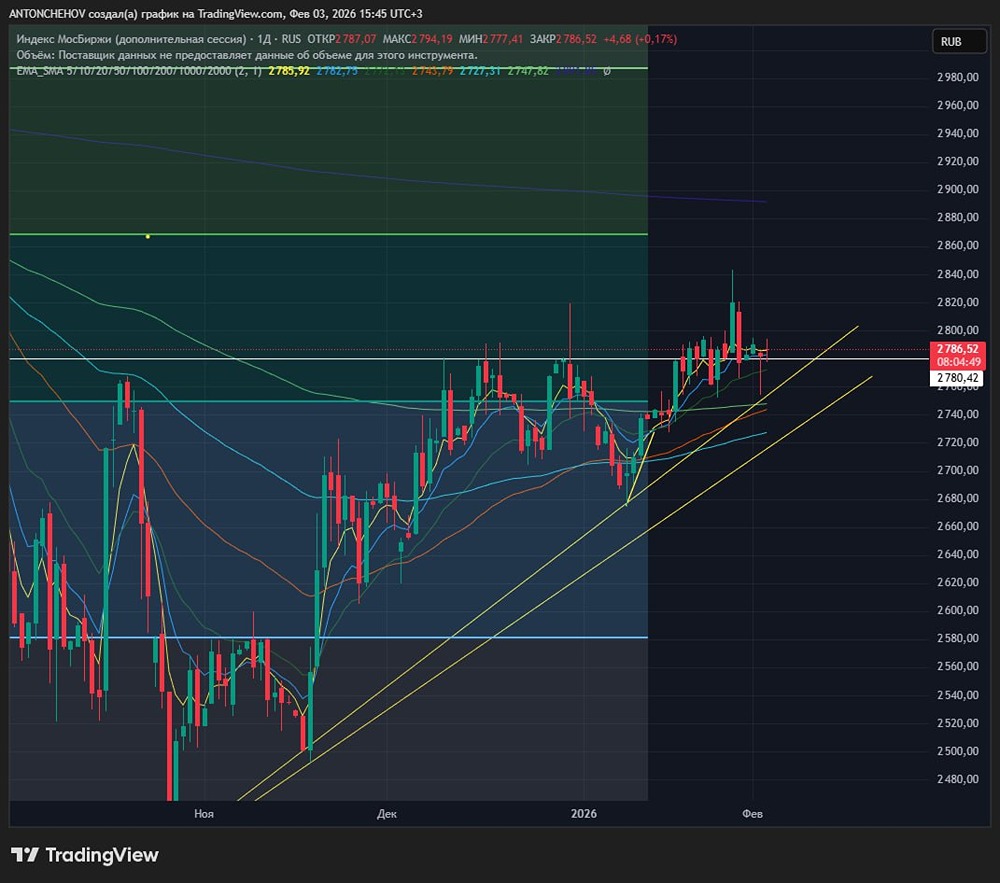The width and height of the screenshot is (1000, 883).
Task: Click the bar countdown timer 08:04:49
Action: (x=958, y=362)
